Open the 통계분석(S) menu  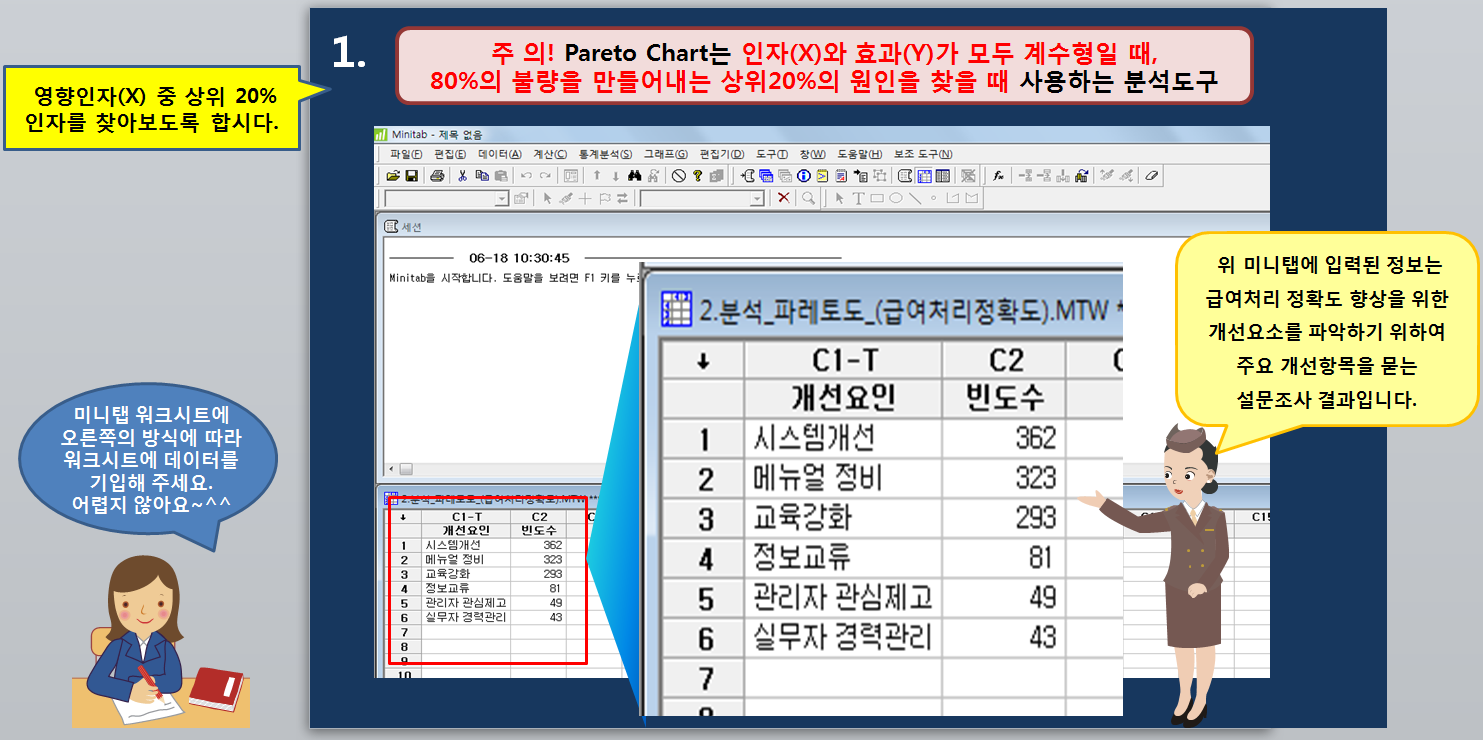(605, 155)
